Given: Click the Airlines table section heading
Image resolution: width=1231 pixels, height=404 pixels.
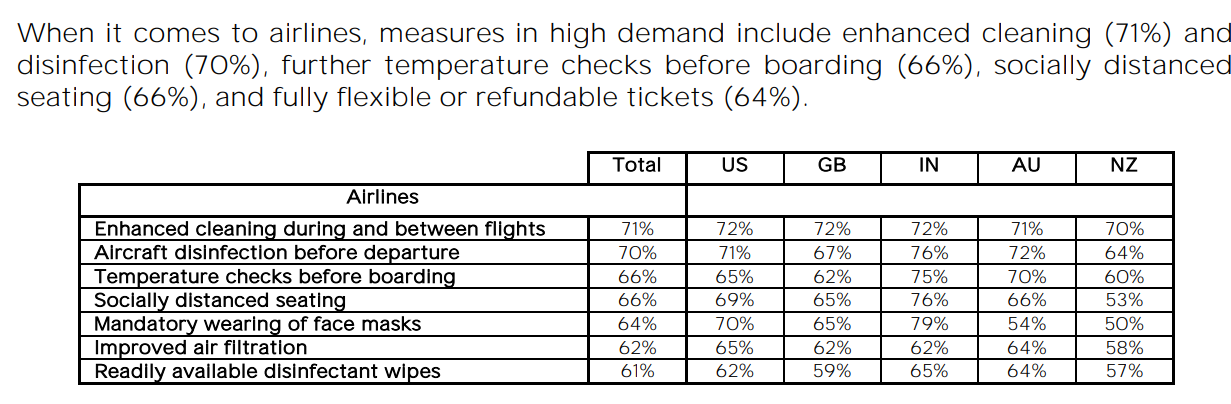Looking at the screenshot, I should pyautogui.click(x=383, y=197).
